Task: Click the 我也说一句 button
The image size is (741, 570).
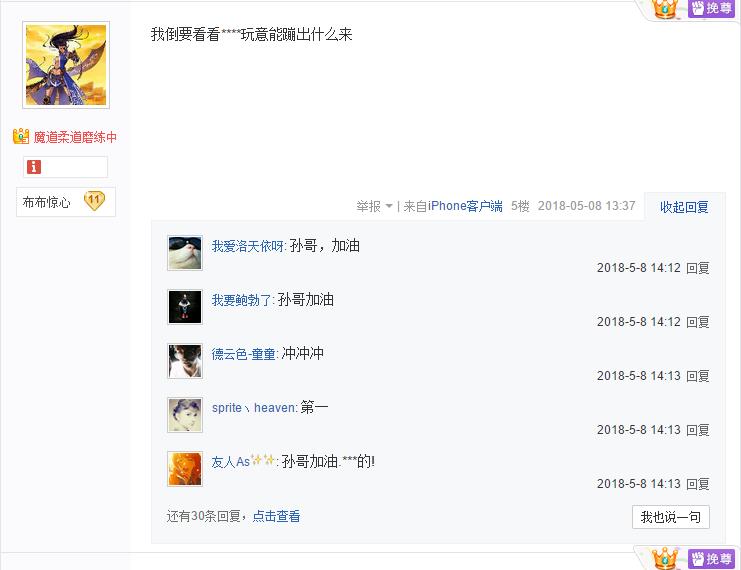Action: tap(671, 517)
